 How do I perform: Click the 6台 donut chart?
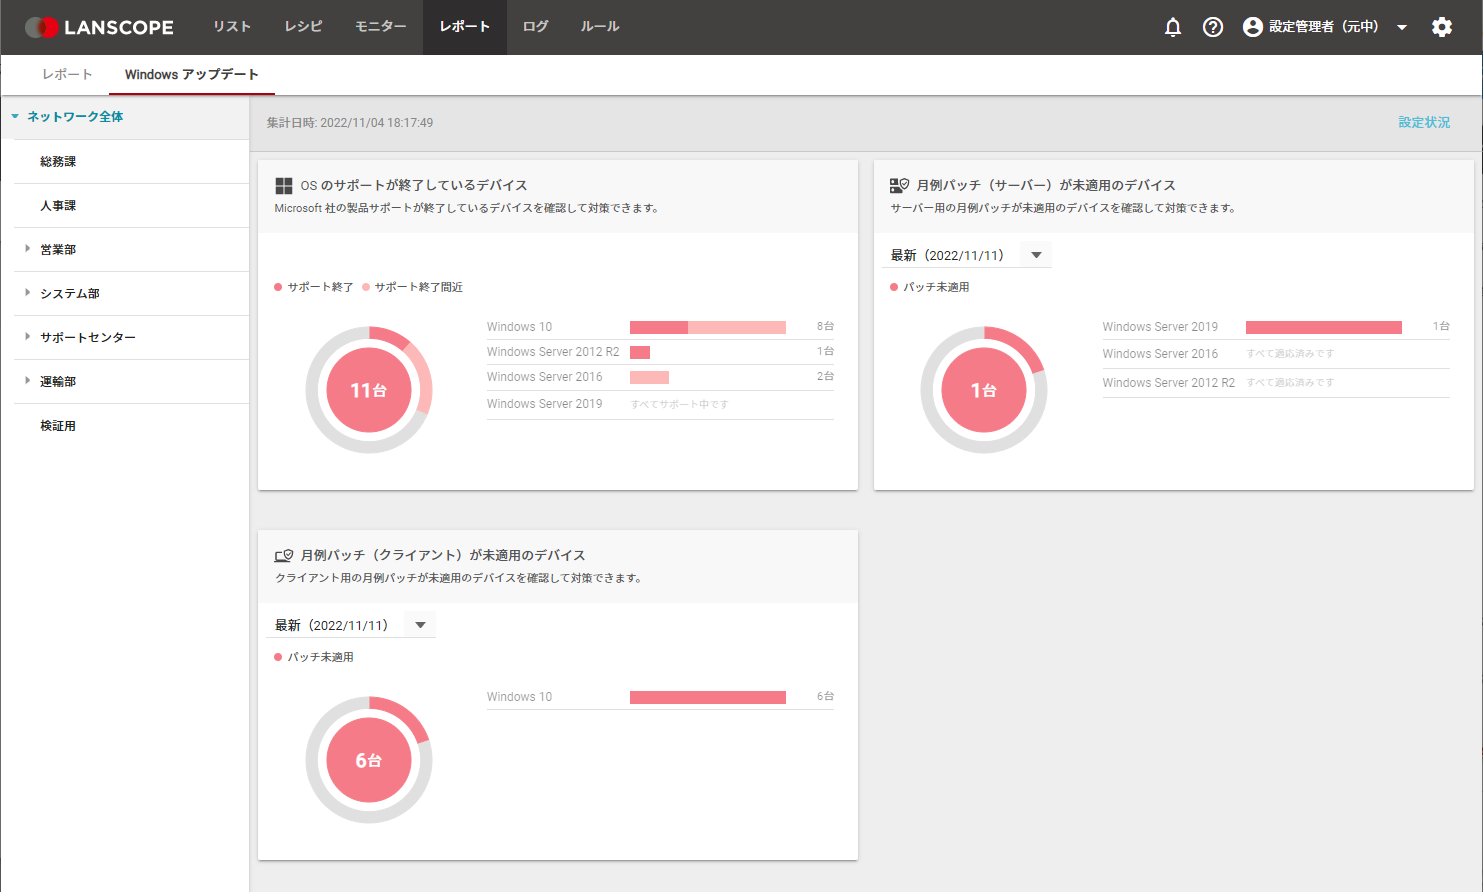click(x=369, y=760)
